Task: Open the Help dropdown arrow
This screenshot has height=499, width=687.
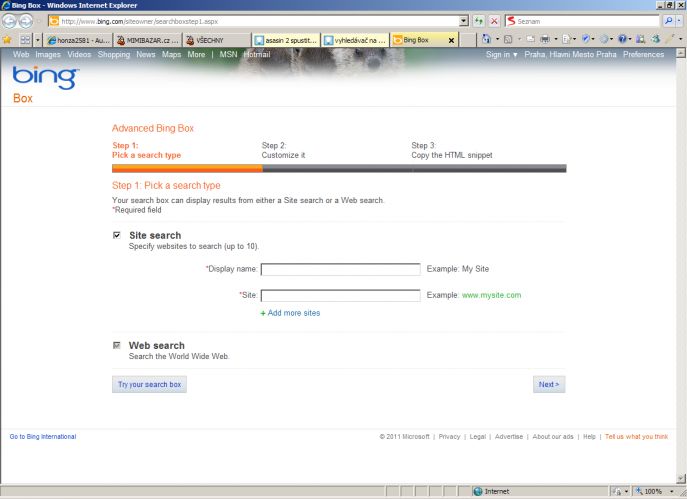Action: pos(630,39)
